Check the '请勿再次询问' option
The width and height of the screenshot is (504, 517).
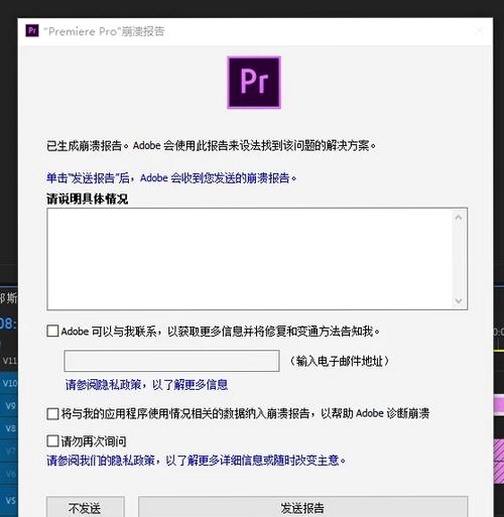[53, 441]
